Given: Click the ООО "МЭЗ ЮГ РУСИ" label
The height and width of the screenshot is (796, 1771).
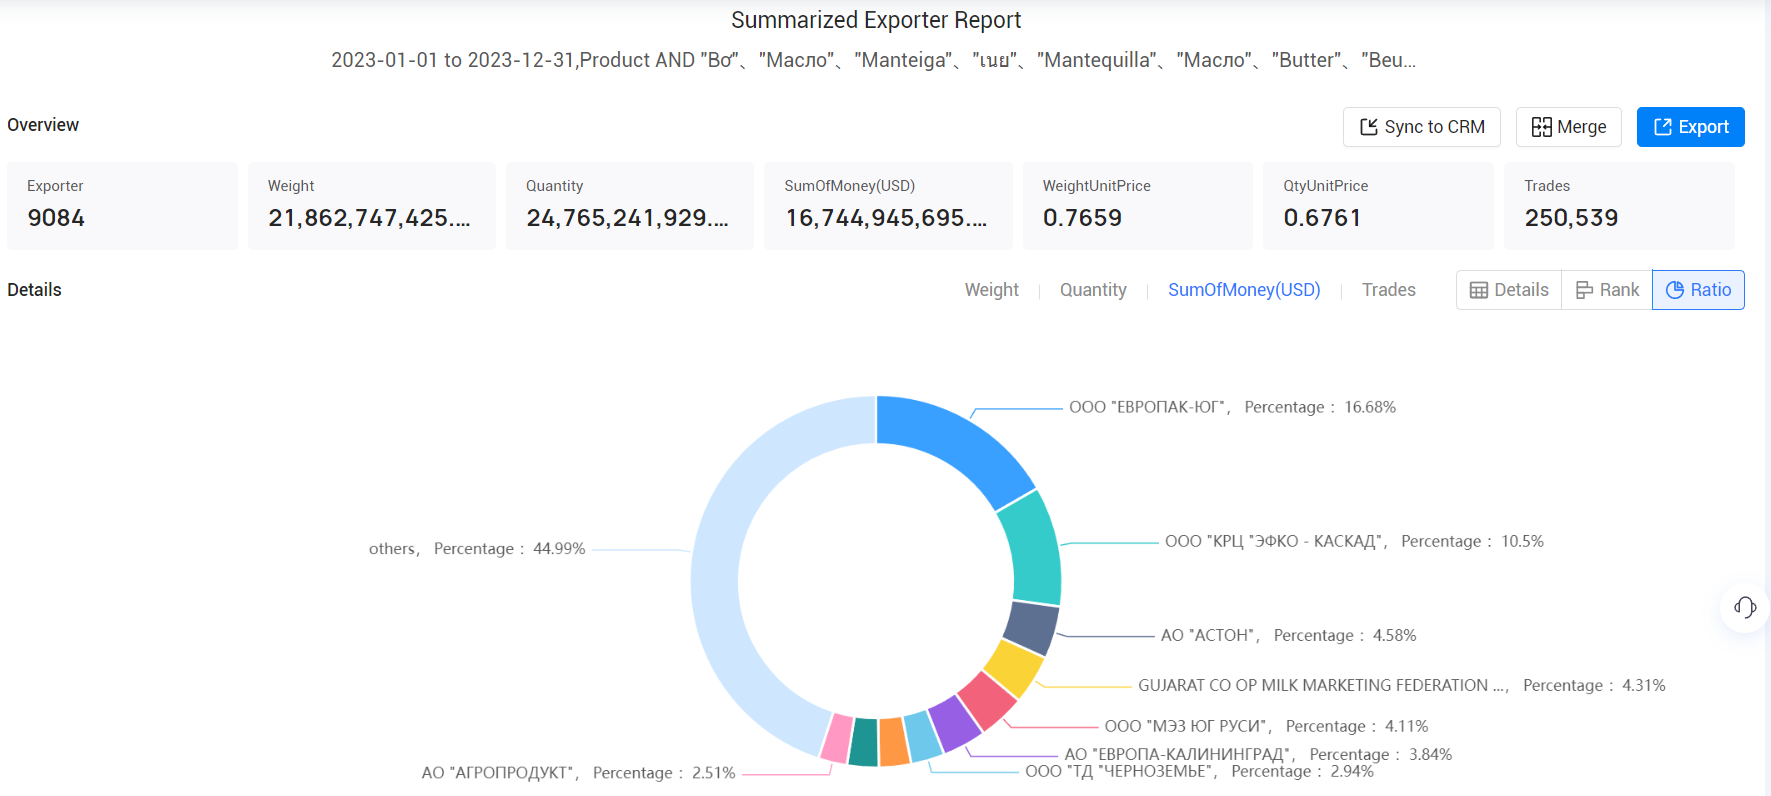Looking at the screenshot, I should pyautogui.click(x=1266, y=726).
